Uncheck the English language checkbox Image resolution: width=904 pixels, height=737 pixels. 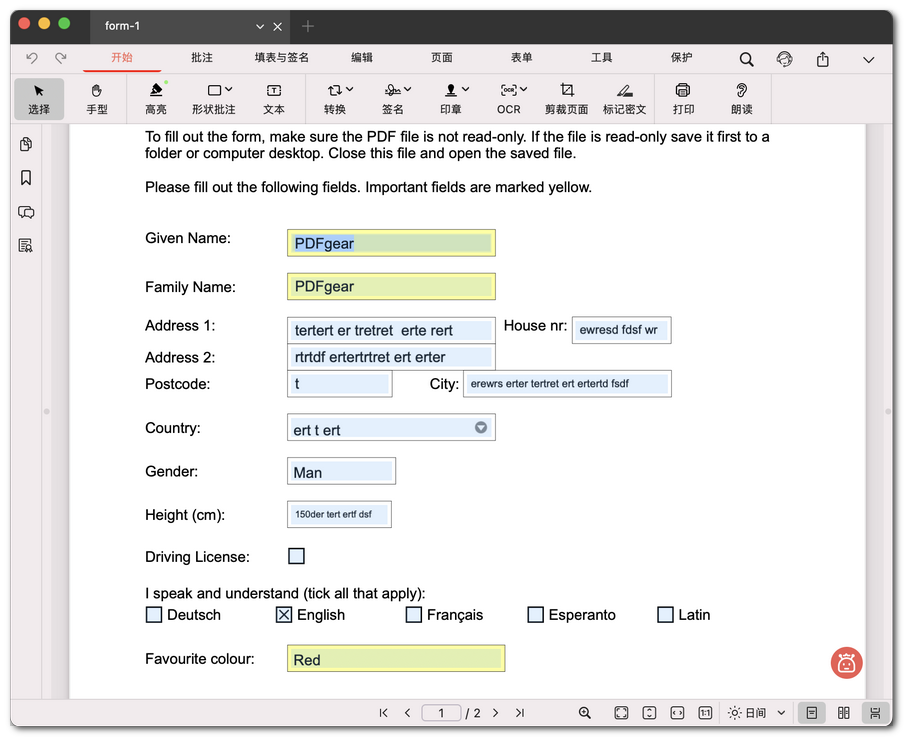click(284, 615)
